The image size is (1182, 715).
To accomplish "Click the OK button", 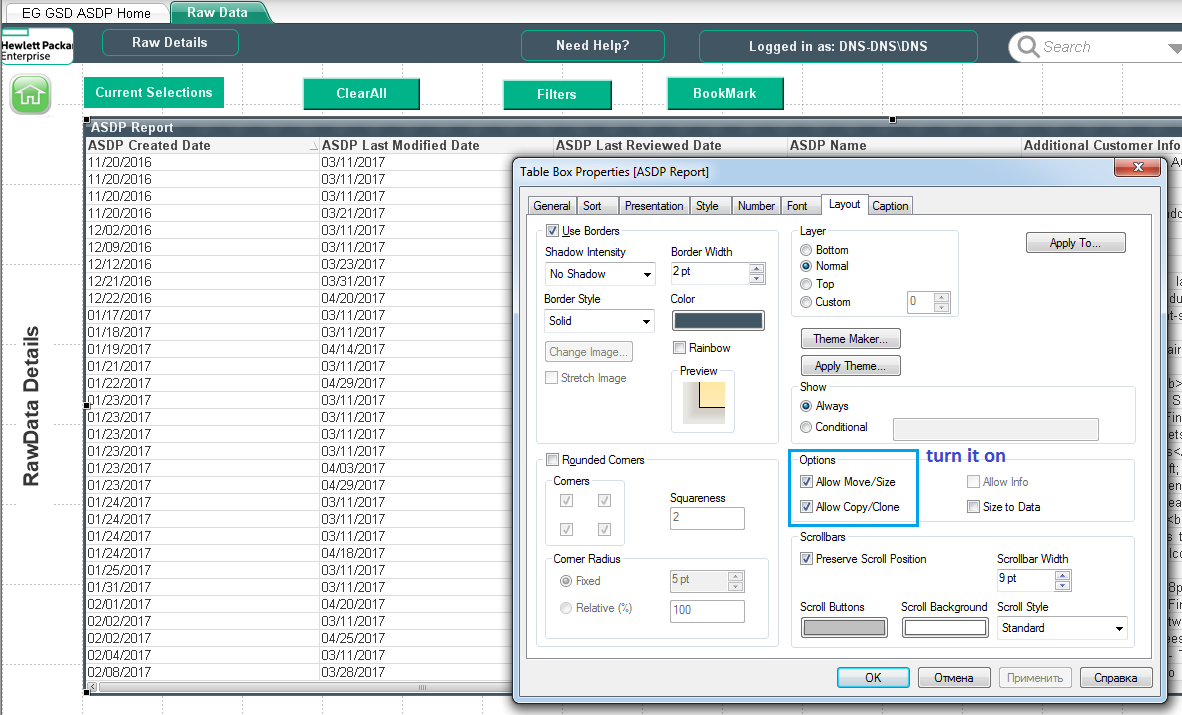I will coord(873,677).
